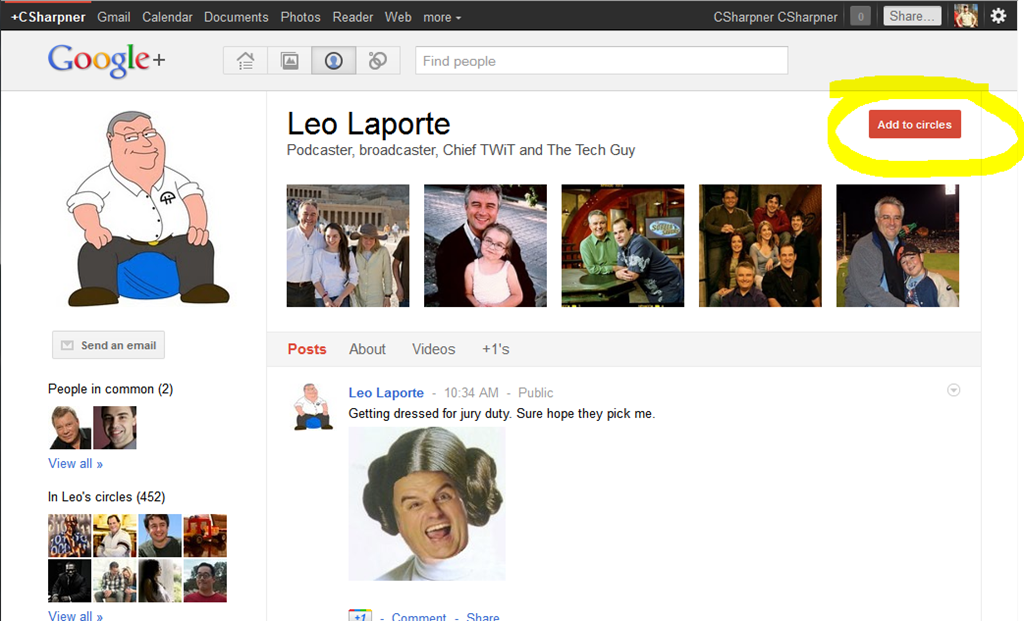Click fourth avatar in Leo's circles bottom row
This screenshot has height=621, width=1024.
(x=205, y=581)
